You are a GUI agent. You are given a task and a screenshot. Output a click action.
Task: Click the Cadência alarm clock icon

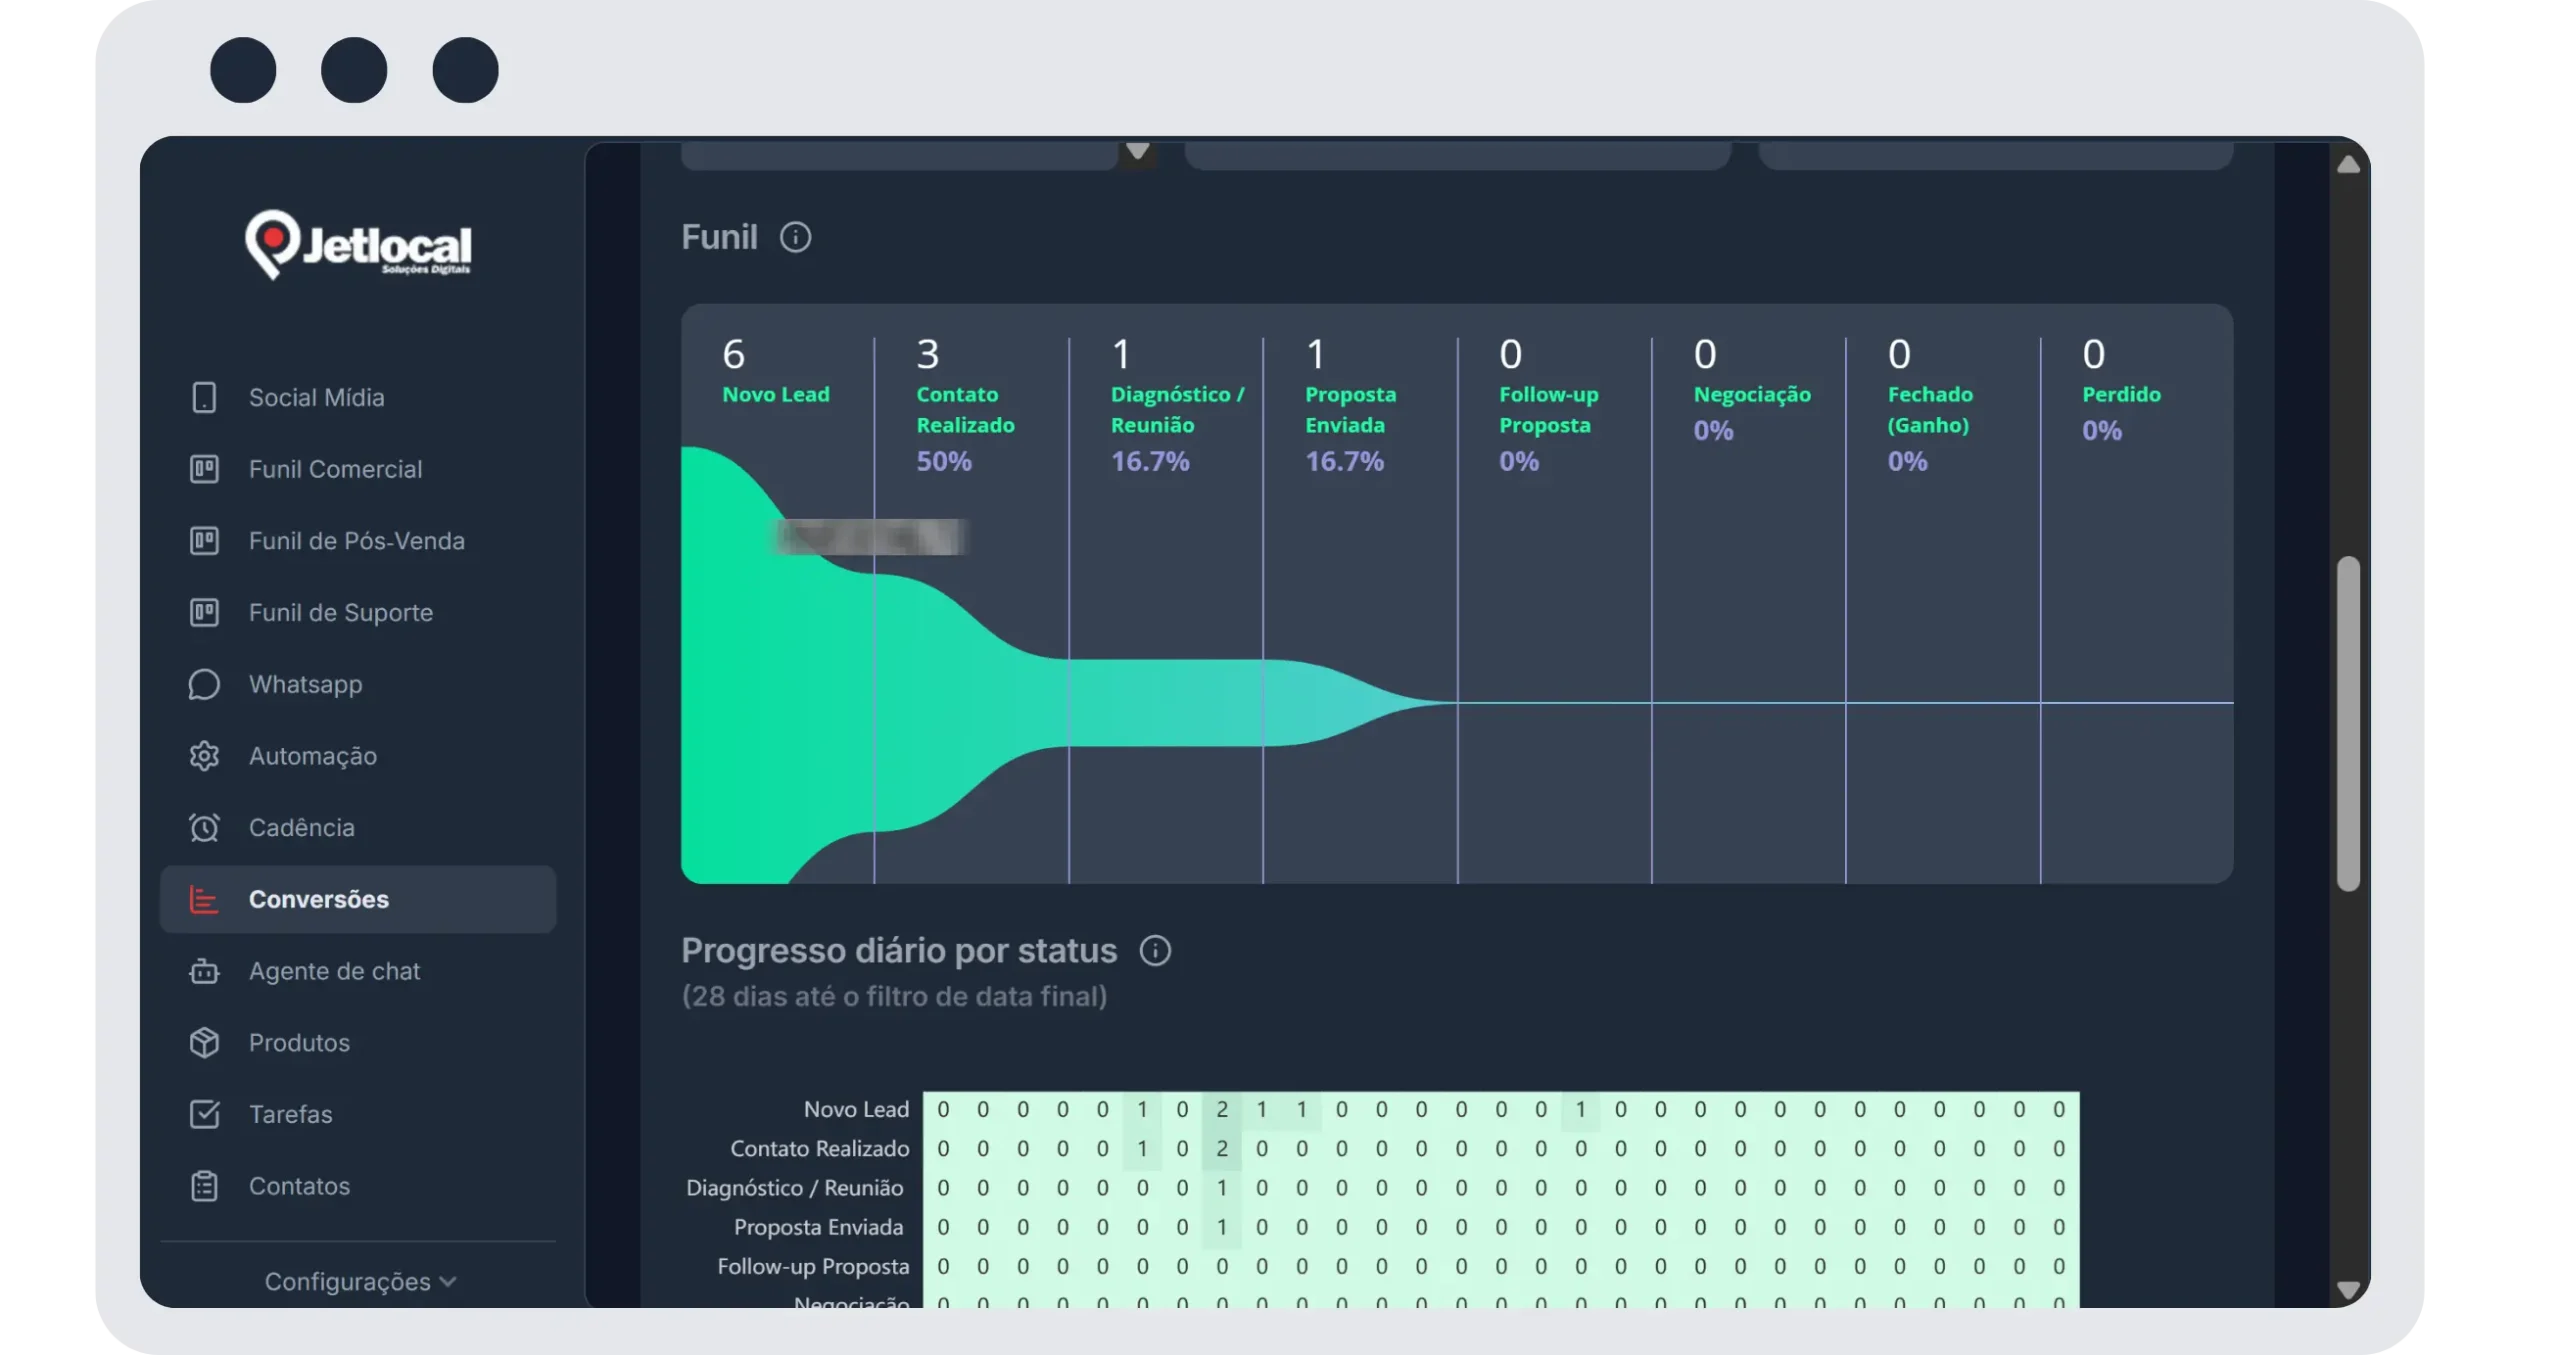(204, 828)
